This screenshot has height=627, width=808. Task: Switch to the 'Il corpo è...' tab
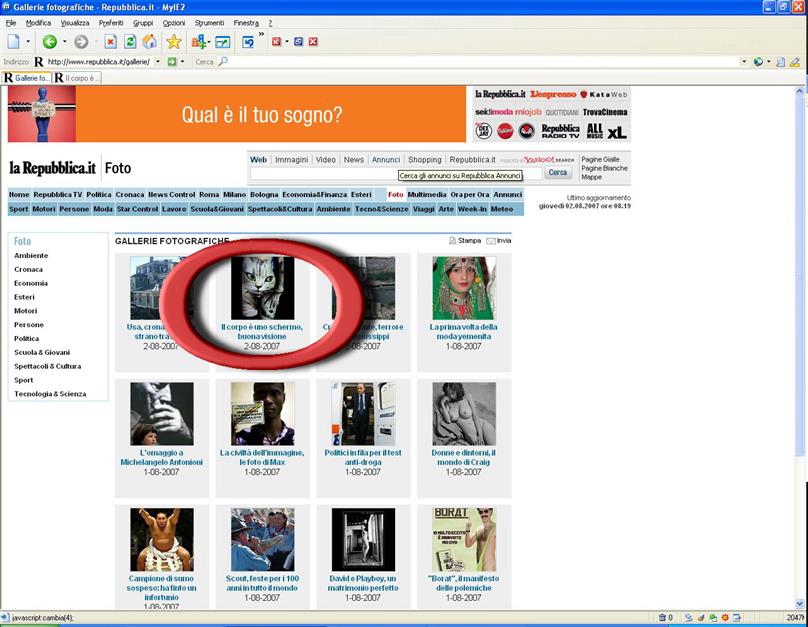click(x=78, y=78)
